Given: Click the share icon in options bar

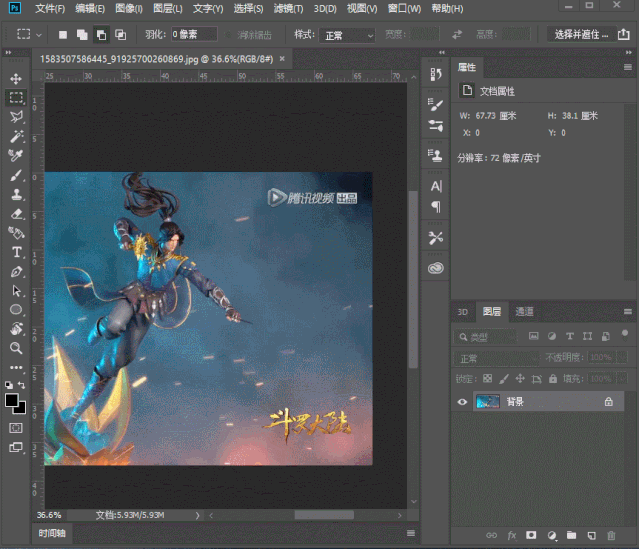Looking at the screenshot, I should coord(624,35).
